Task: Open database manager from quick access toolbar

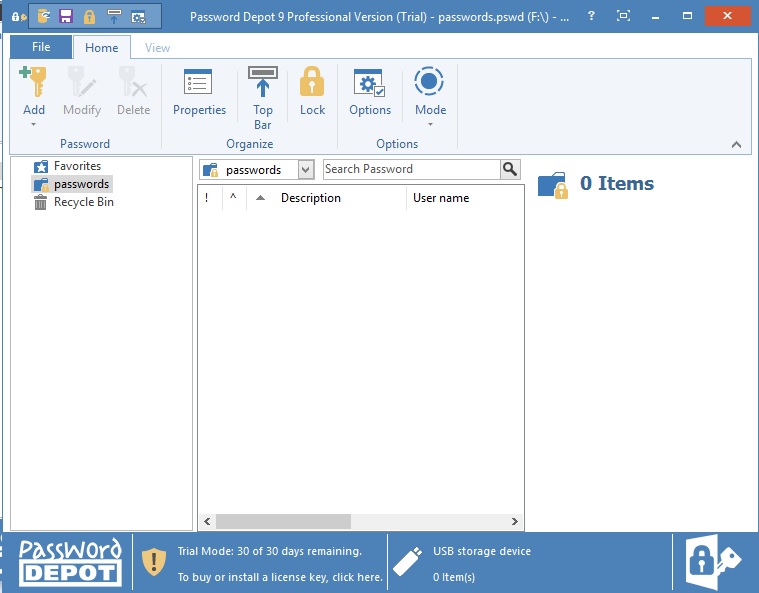Action: click(x=44, y=17)
